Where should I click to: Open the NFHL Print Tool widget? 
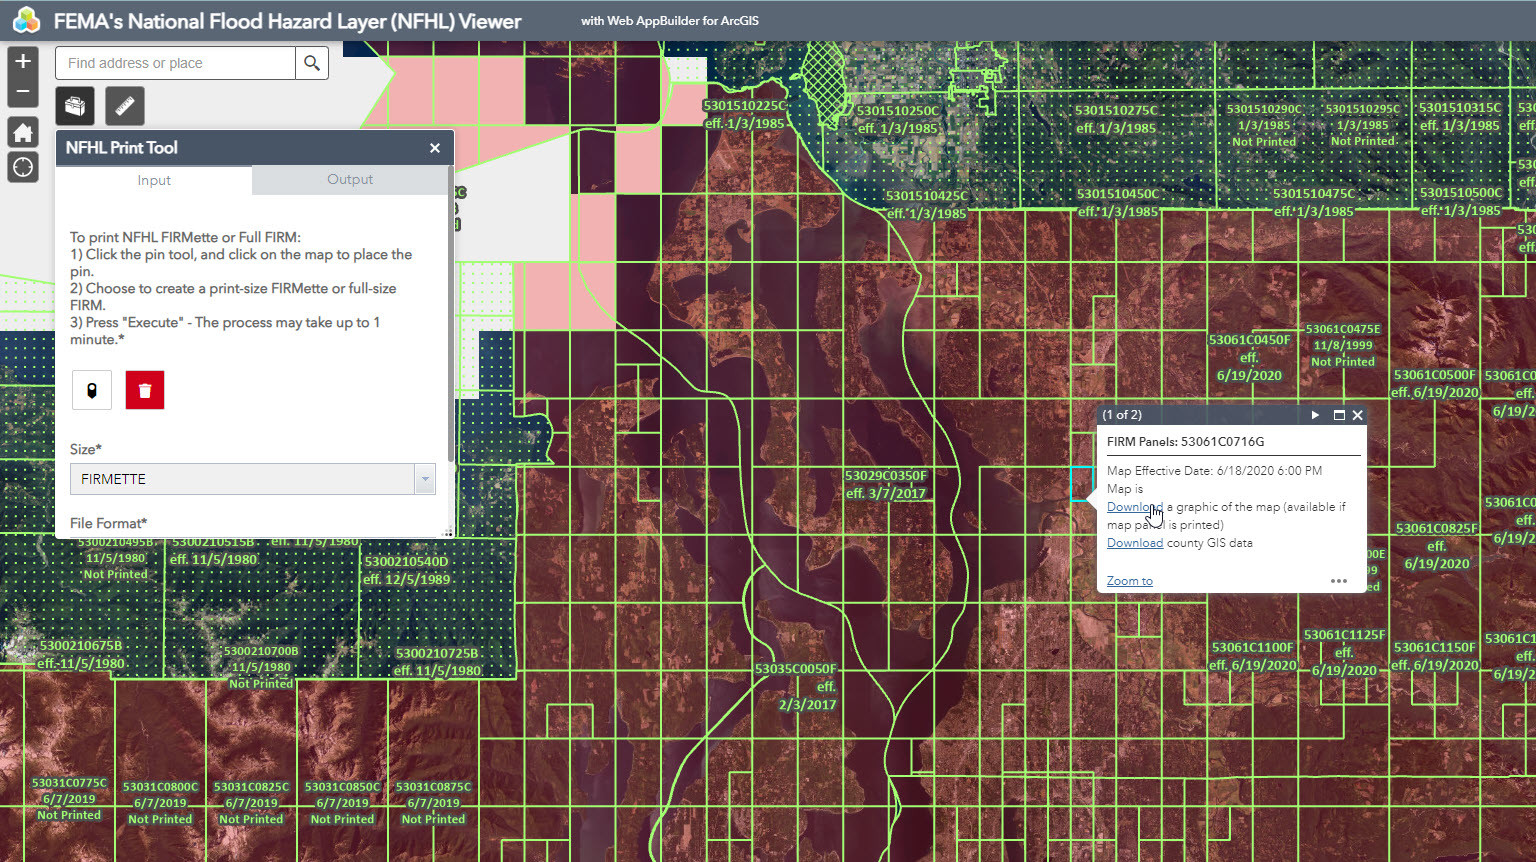pos(75,106)
